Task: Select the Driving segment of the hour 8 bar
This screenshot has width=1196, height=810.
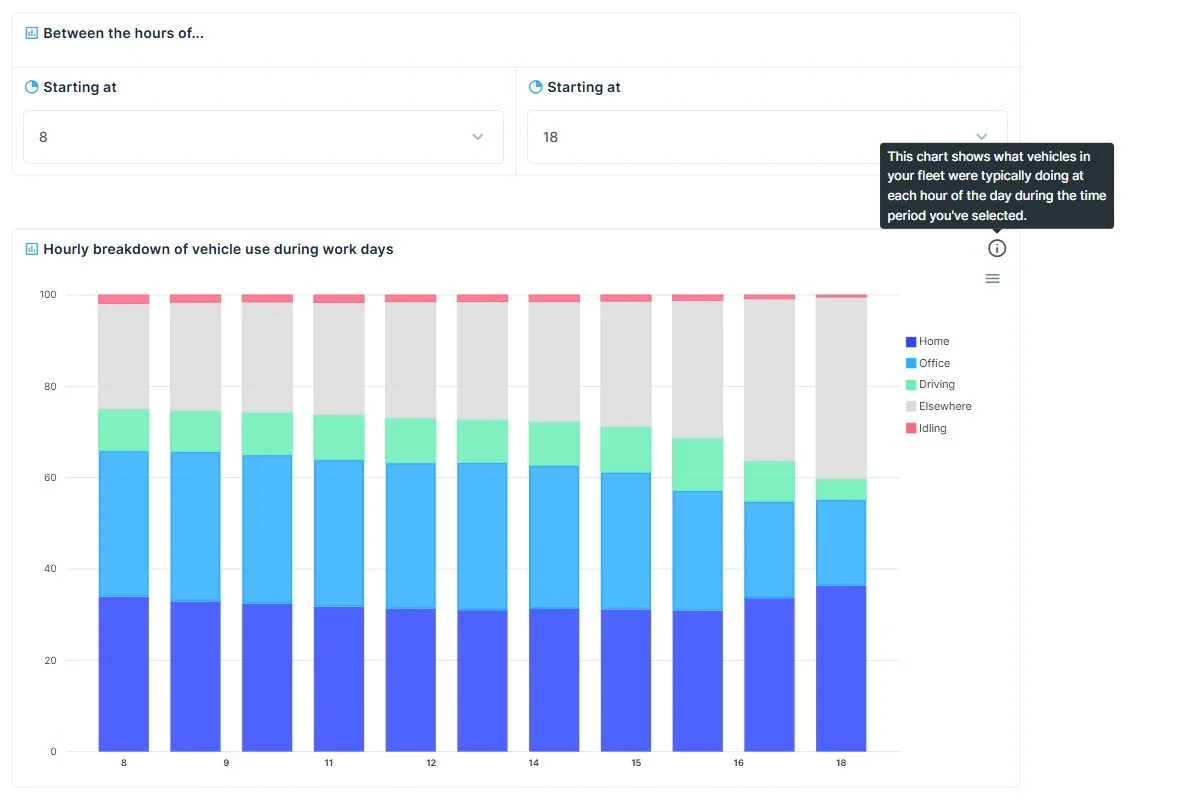Action: [x=124, y=430]
